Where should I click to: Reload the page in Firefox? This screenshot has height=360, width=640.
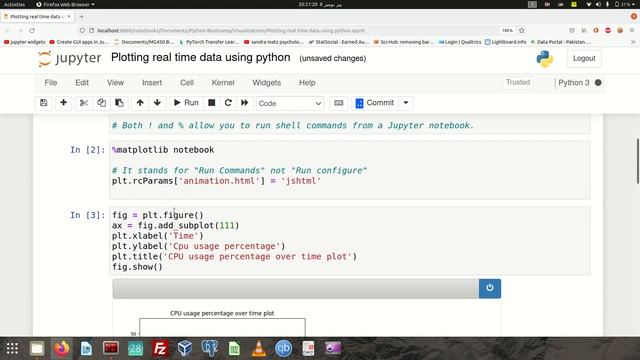pyautogui.click(x=32, y=31)
